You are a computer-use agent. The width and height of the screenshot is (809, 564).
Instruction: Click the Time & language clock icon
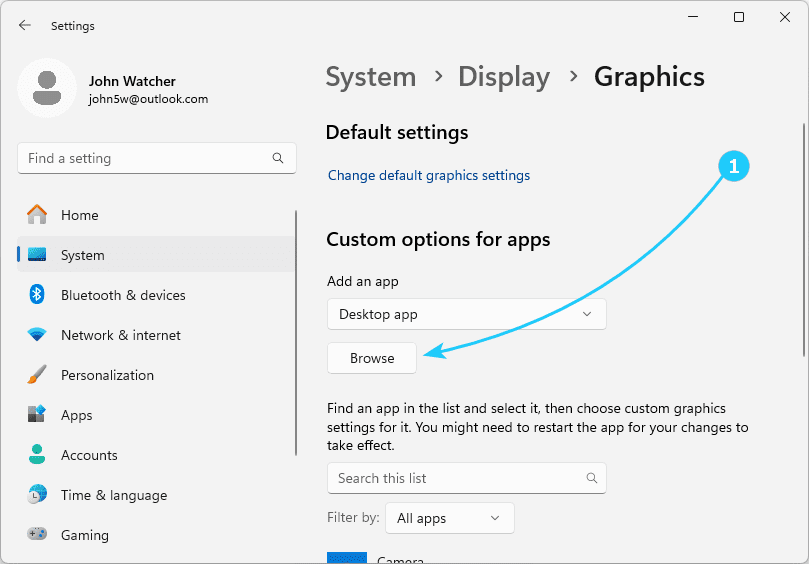(37, 495)
